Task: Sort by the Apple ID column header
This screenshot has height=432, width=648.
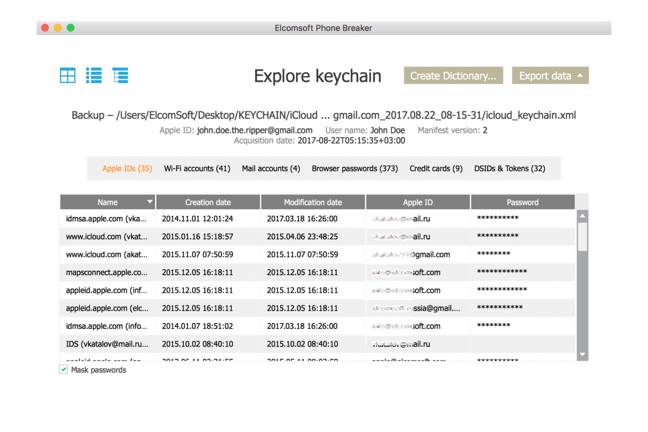Action: click(x=418, y=202)
